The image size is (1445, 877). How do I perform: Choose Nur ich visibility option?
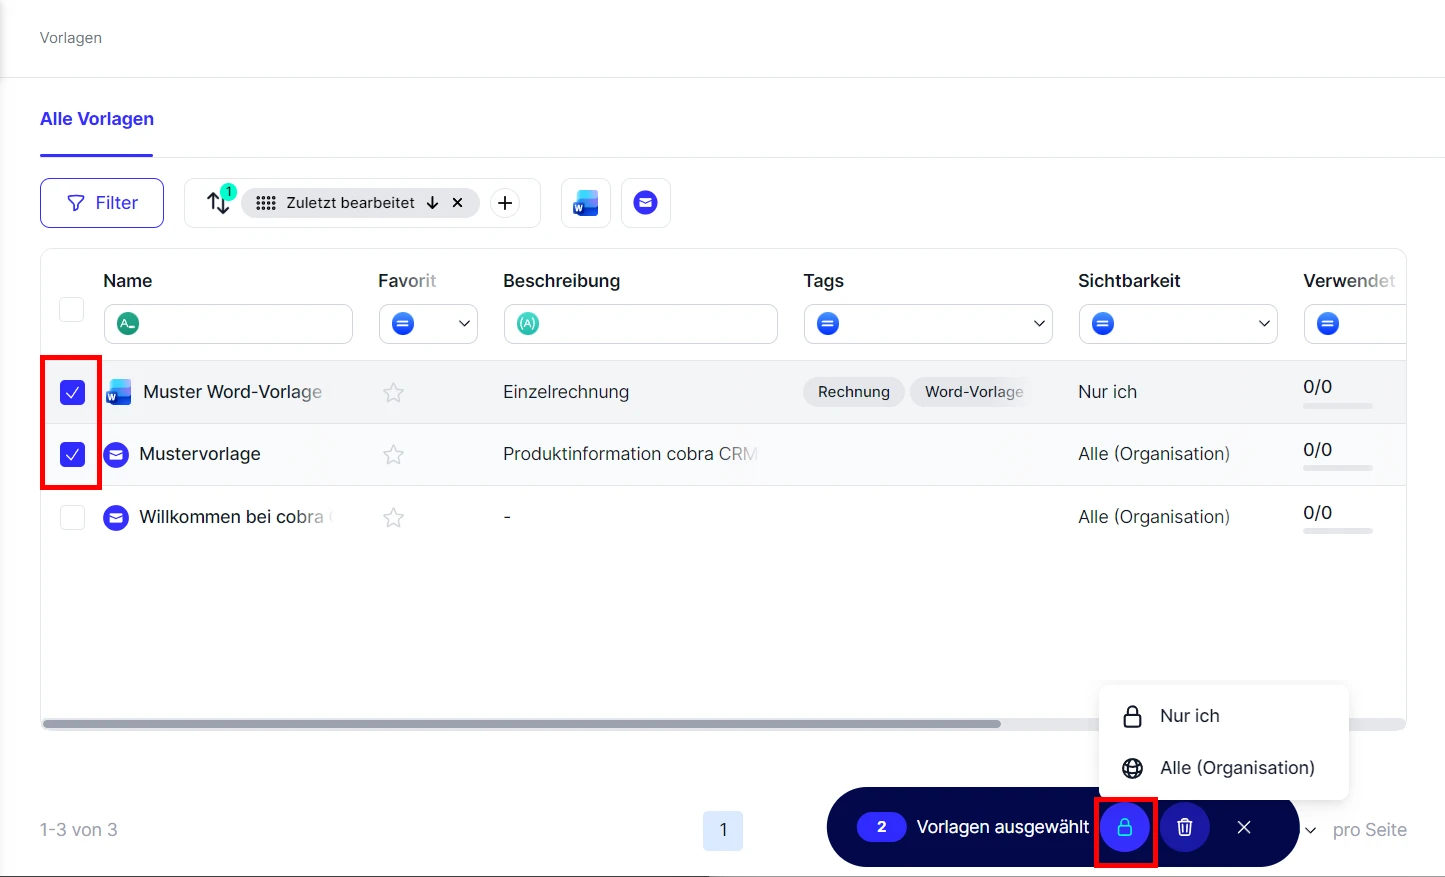click(1224, 716)
